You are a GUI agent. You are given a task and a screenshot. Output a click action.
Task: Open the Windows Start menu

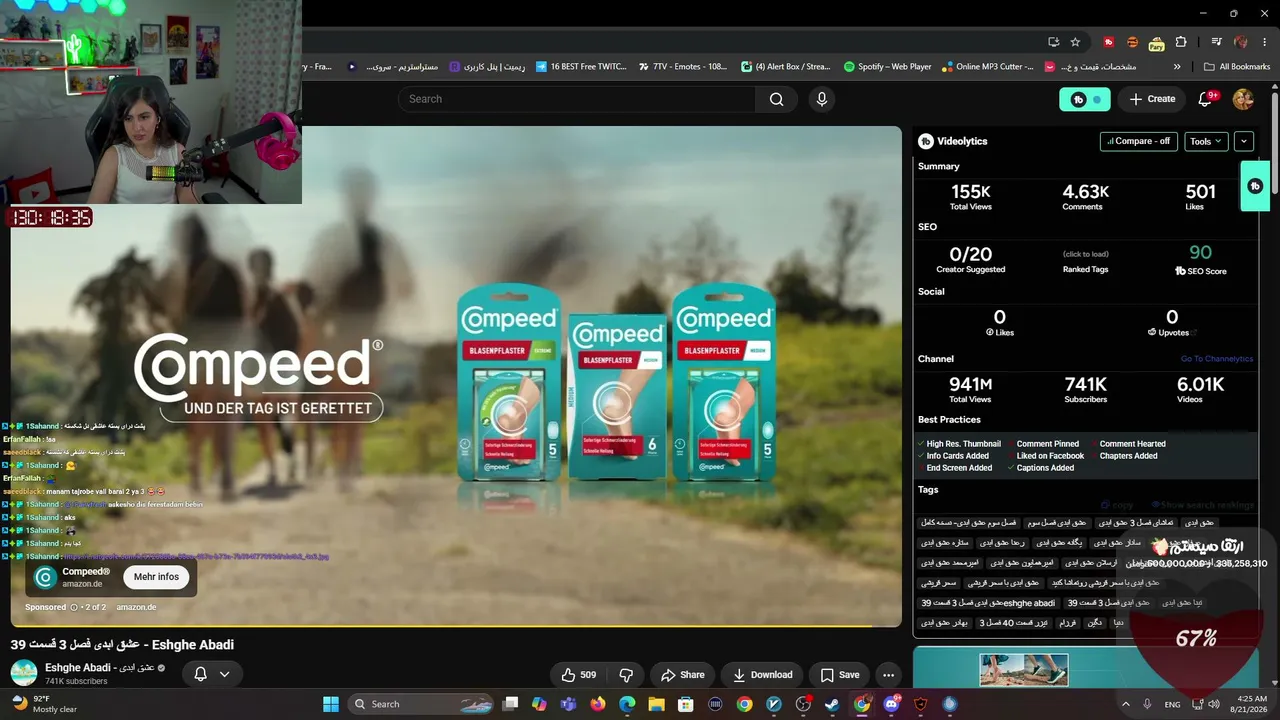point(331,704)
